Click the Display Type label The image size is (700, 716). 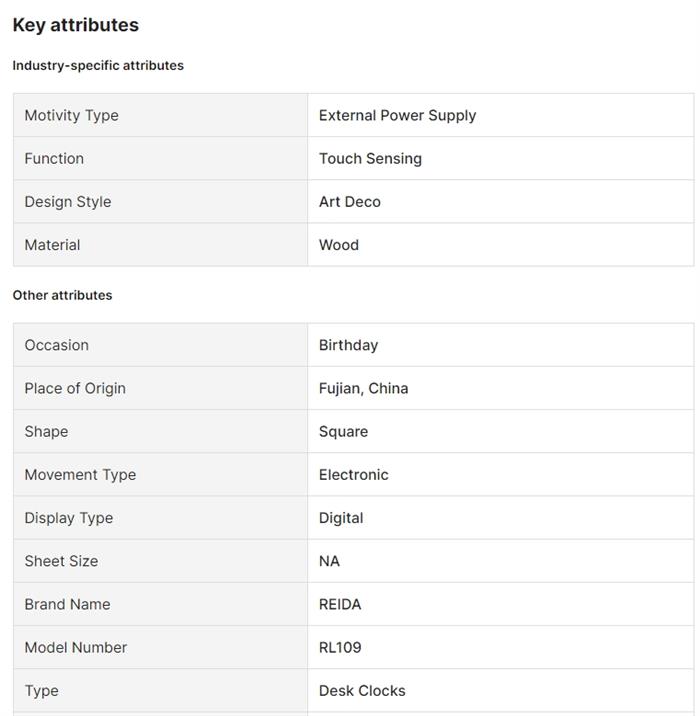(x=69, y=517)
